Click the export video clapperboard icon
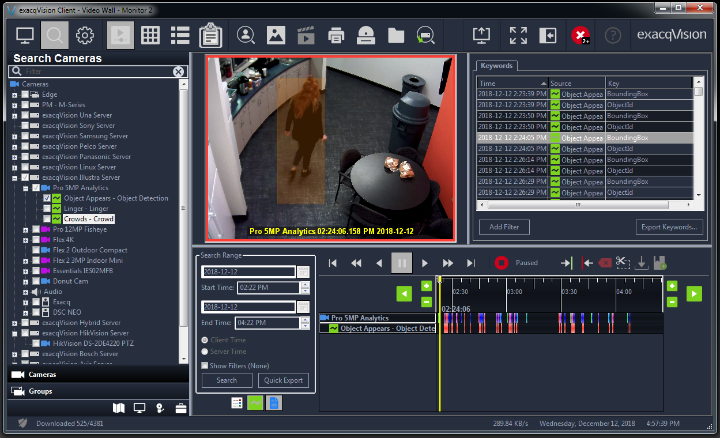Image resolution: width=720 pixels, height=438 pixels. pos(305,35)
